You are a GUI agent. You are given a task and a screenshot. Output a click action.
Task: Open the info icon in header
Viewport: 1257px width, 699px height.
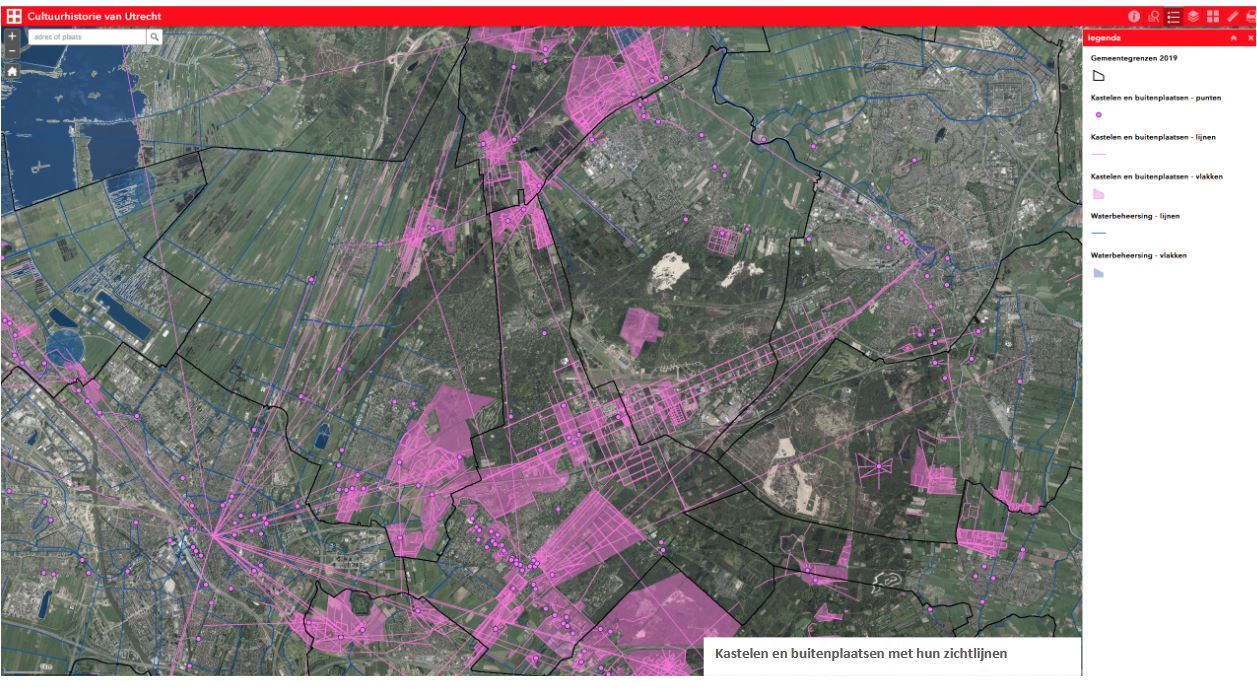point(1134,16)
